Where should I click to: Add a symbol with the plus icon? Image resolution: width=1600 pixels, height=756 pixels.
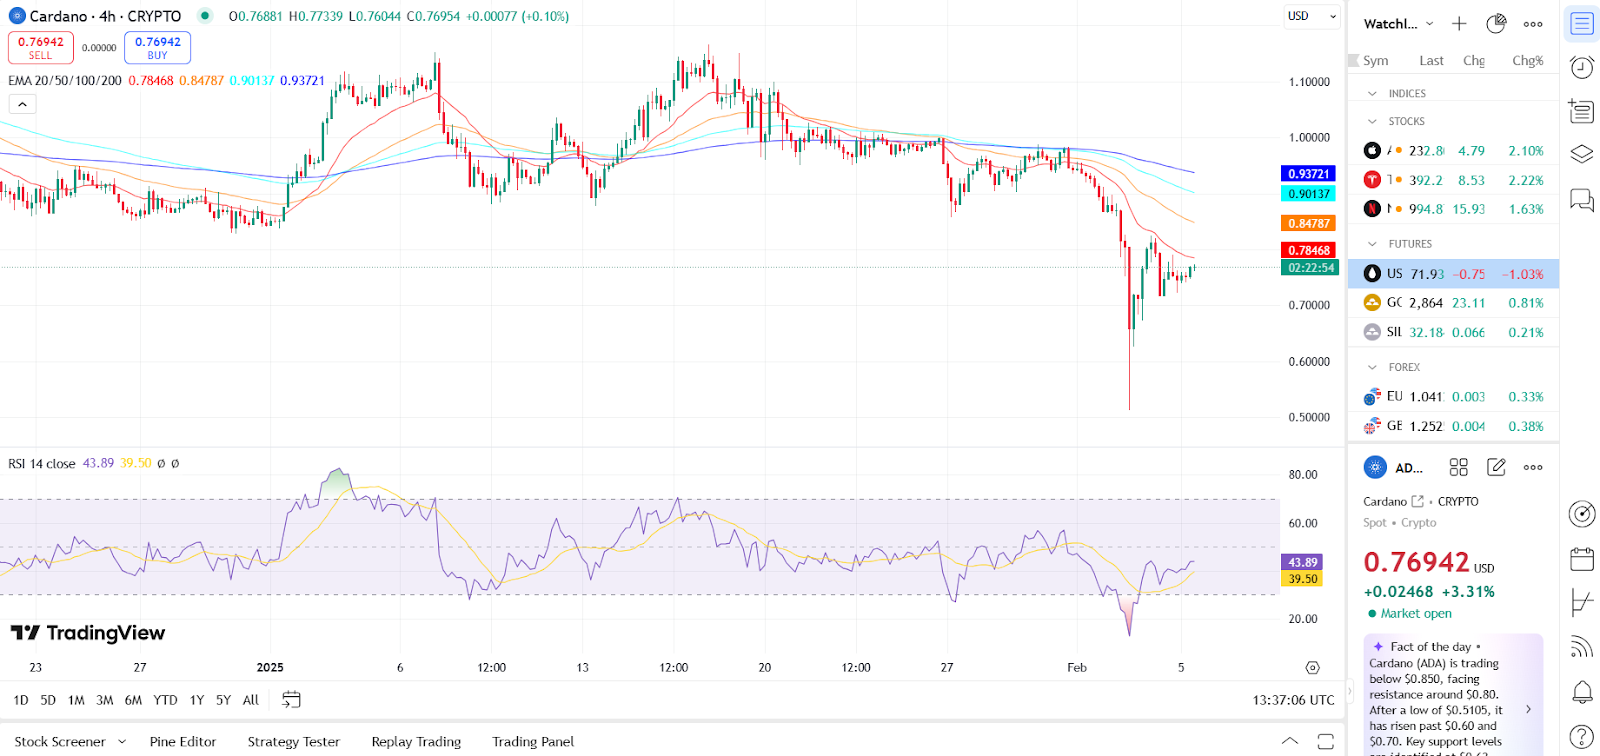(x=1459, y=24)
